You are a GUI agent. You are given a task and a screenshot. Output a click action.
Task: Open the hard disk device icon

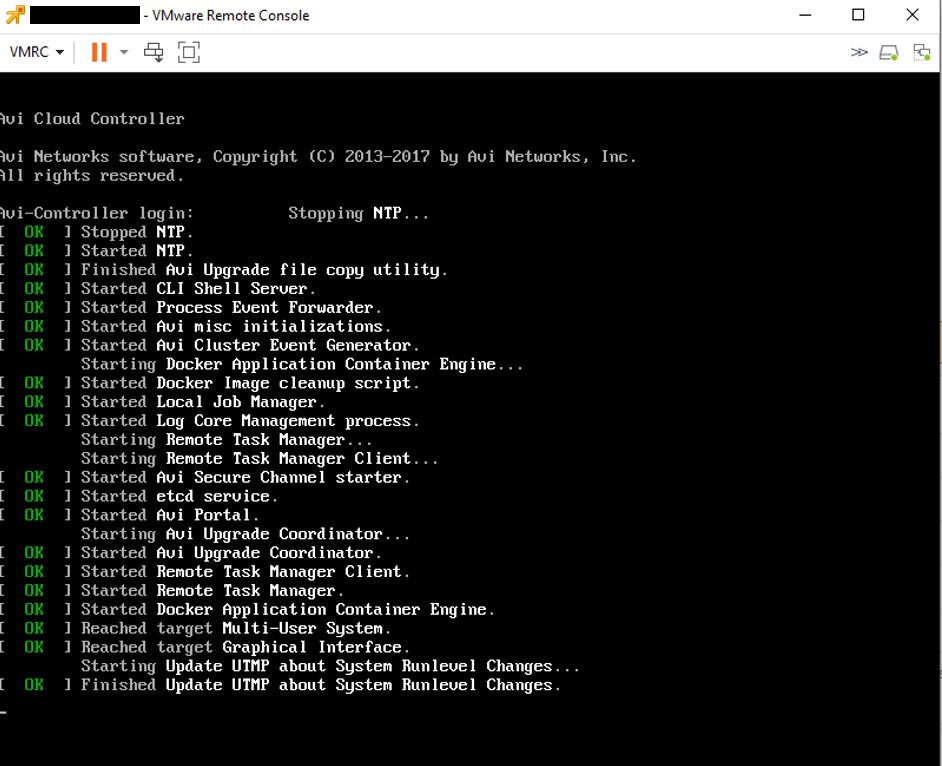click(889, 53)
